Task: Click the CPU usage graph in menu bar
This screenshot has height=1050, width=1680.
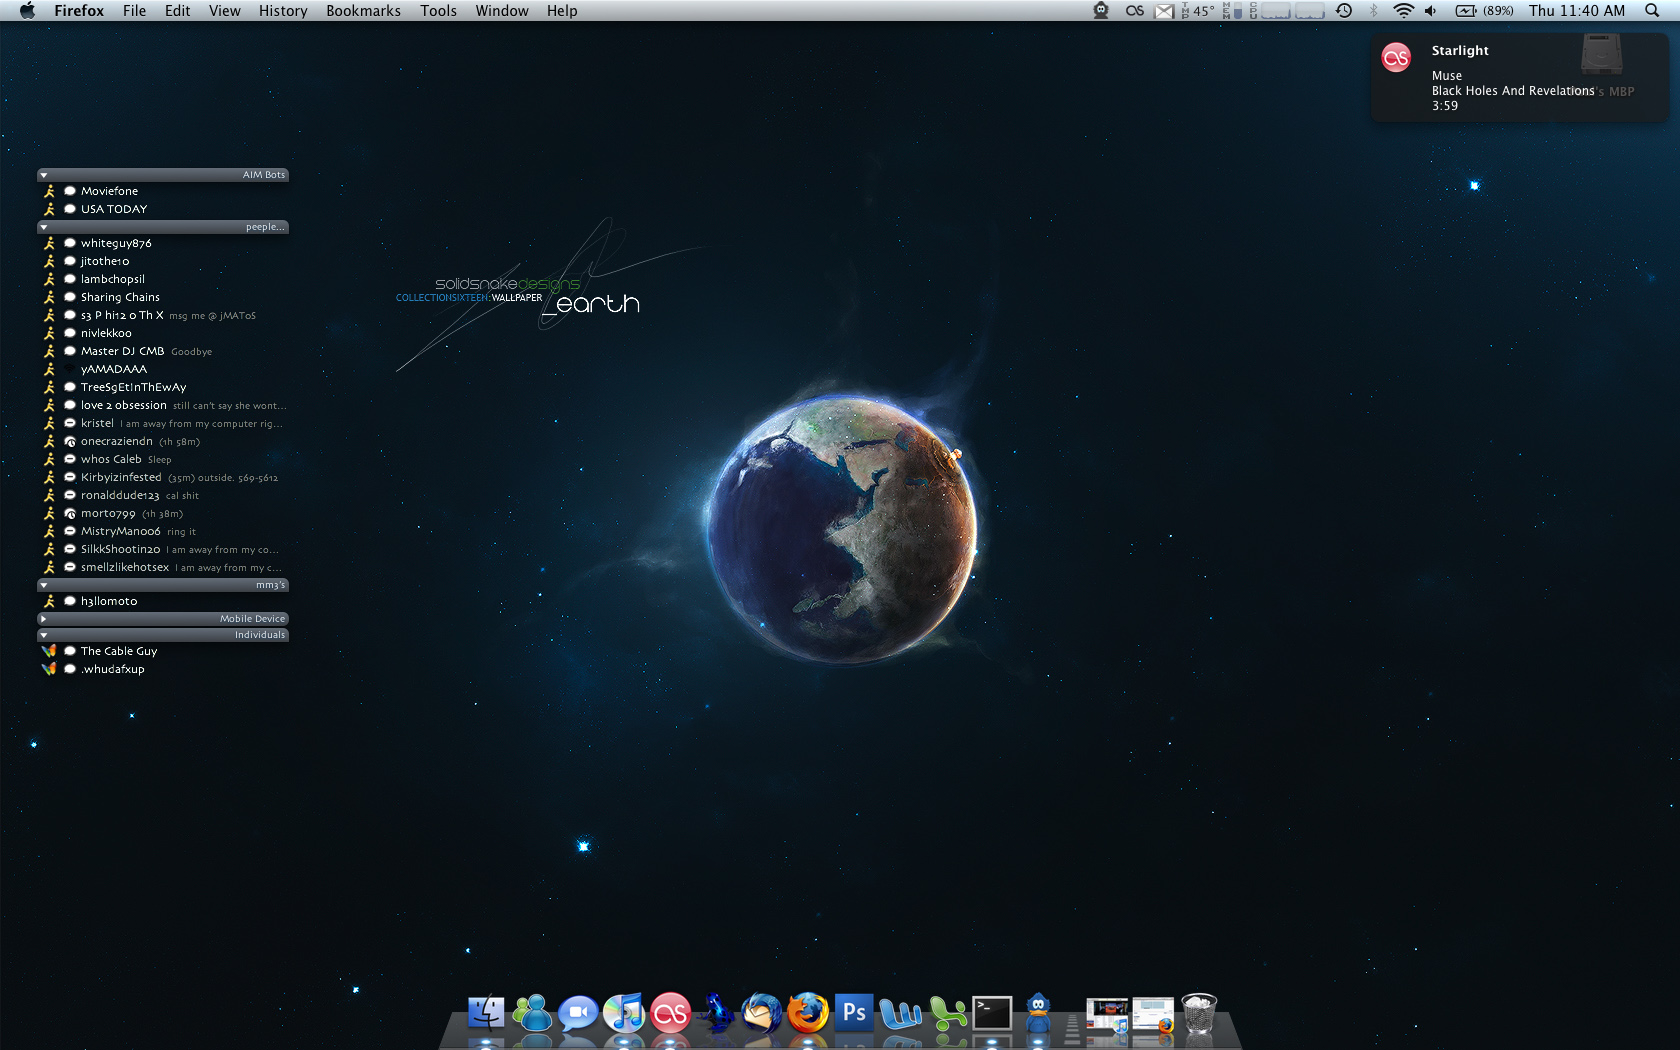Action: (x=1286, y=10)
